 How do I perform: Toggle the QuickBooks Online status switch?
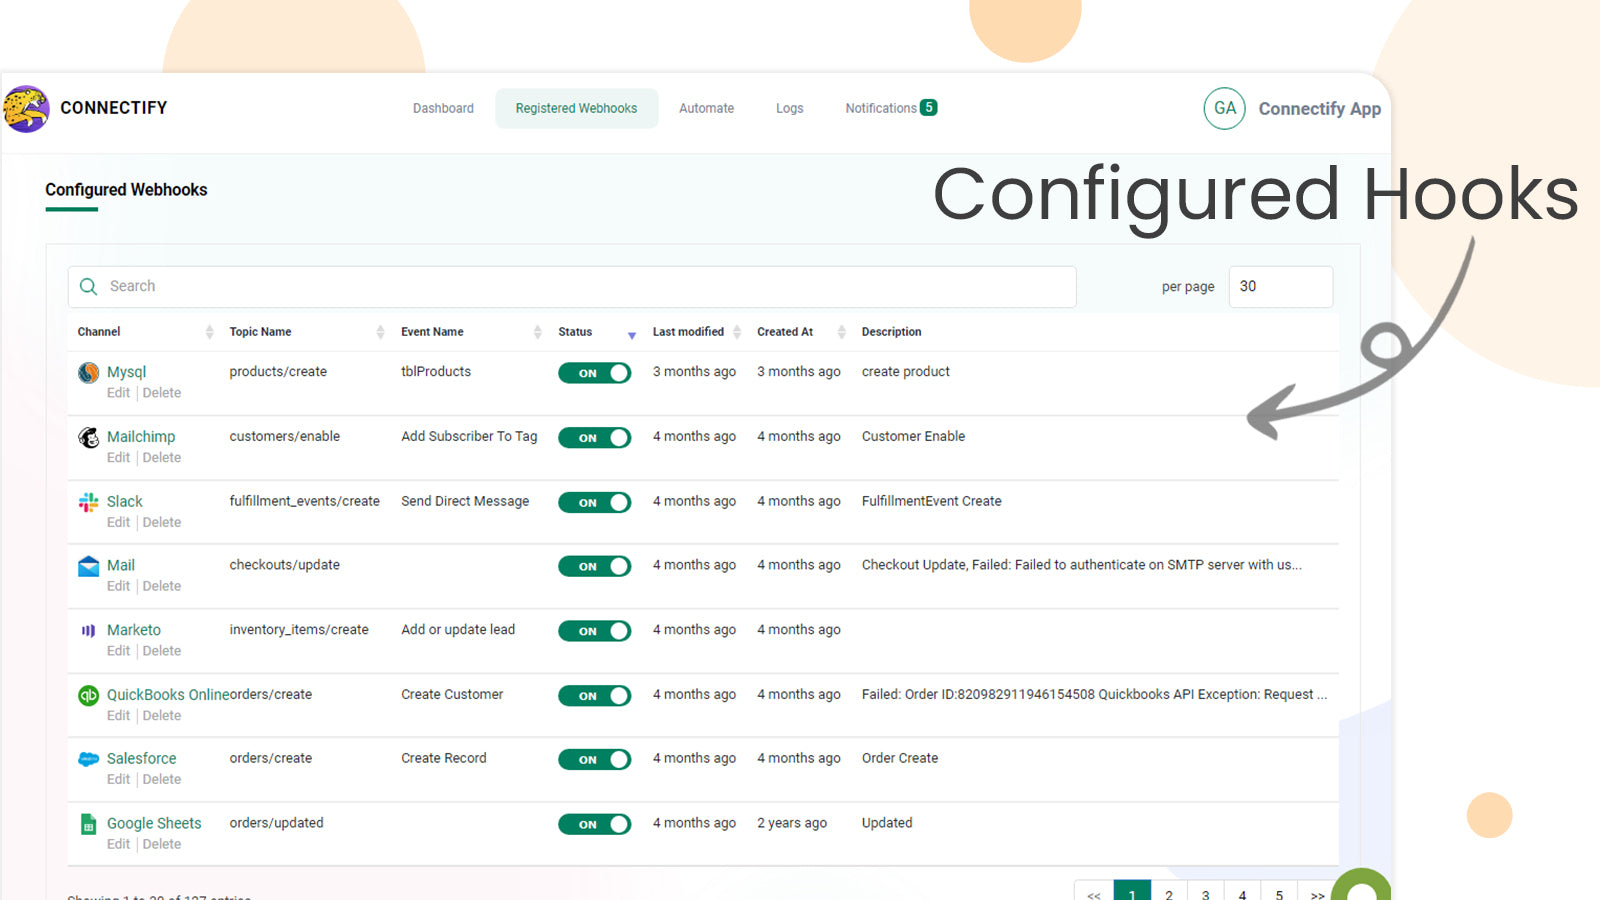(595, 695)
